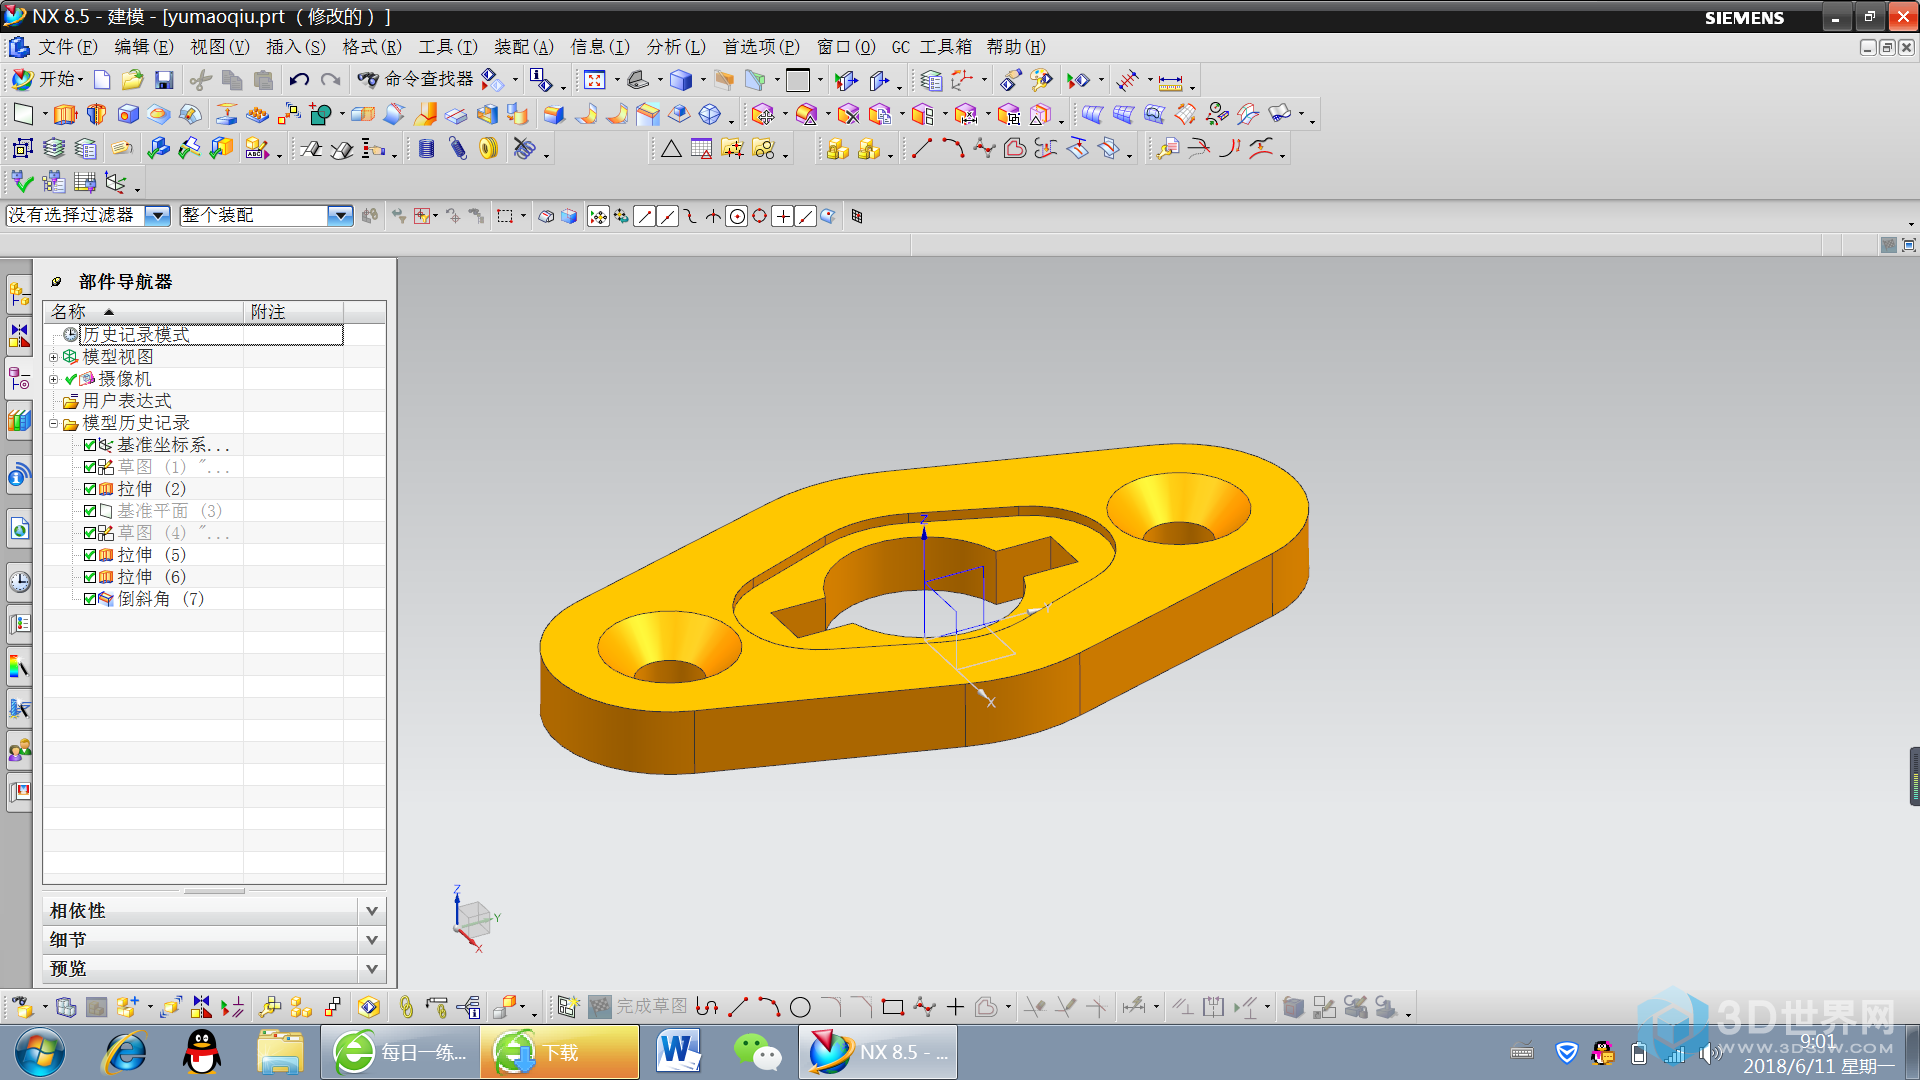The height and width of the screenshot is (1080, 1920).
Task: Select the Hole feature icon
Action: [x=128, y=114]
